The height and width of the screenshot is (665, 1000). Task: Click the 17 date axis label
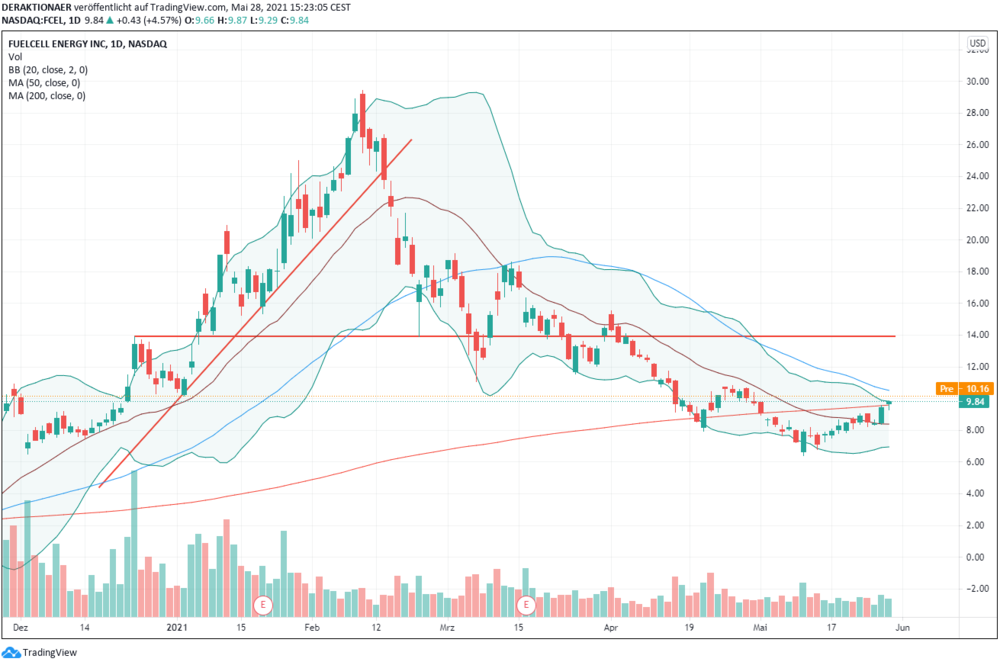pyautogui.click(x=831, y=627)
